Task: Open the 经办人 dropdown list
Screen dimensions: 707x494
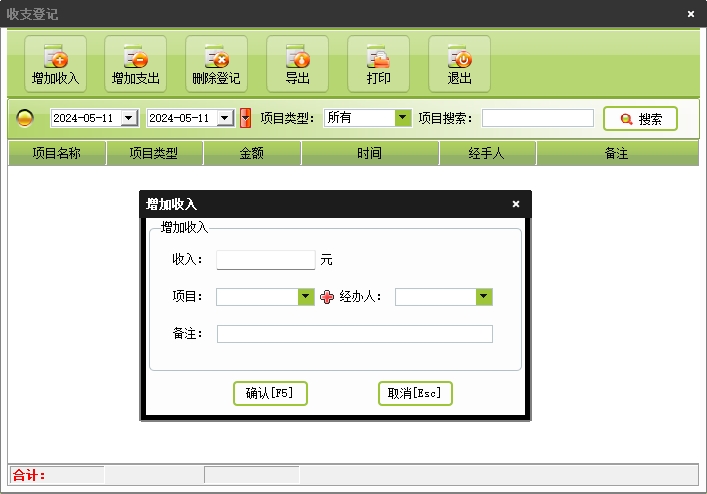Action: pyautogui.click(x=484, y=297)
